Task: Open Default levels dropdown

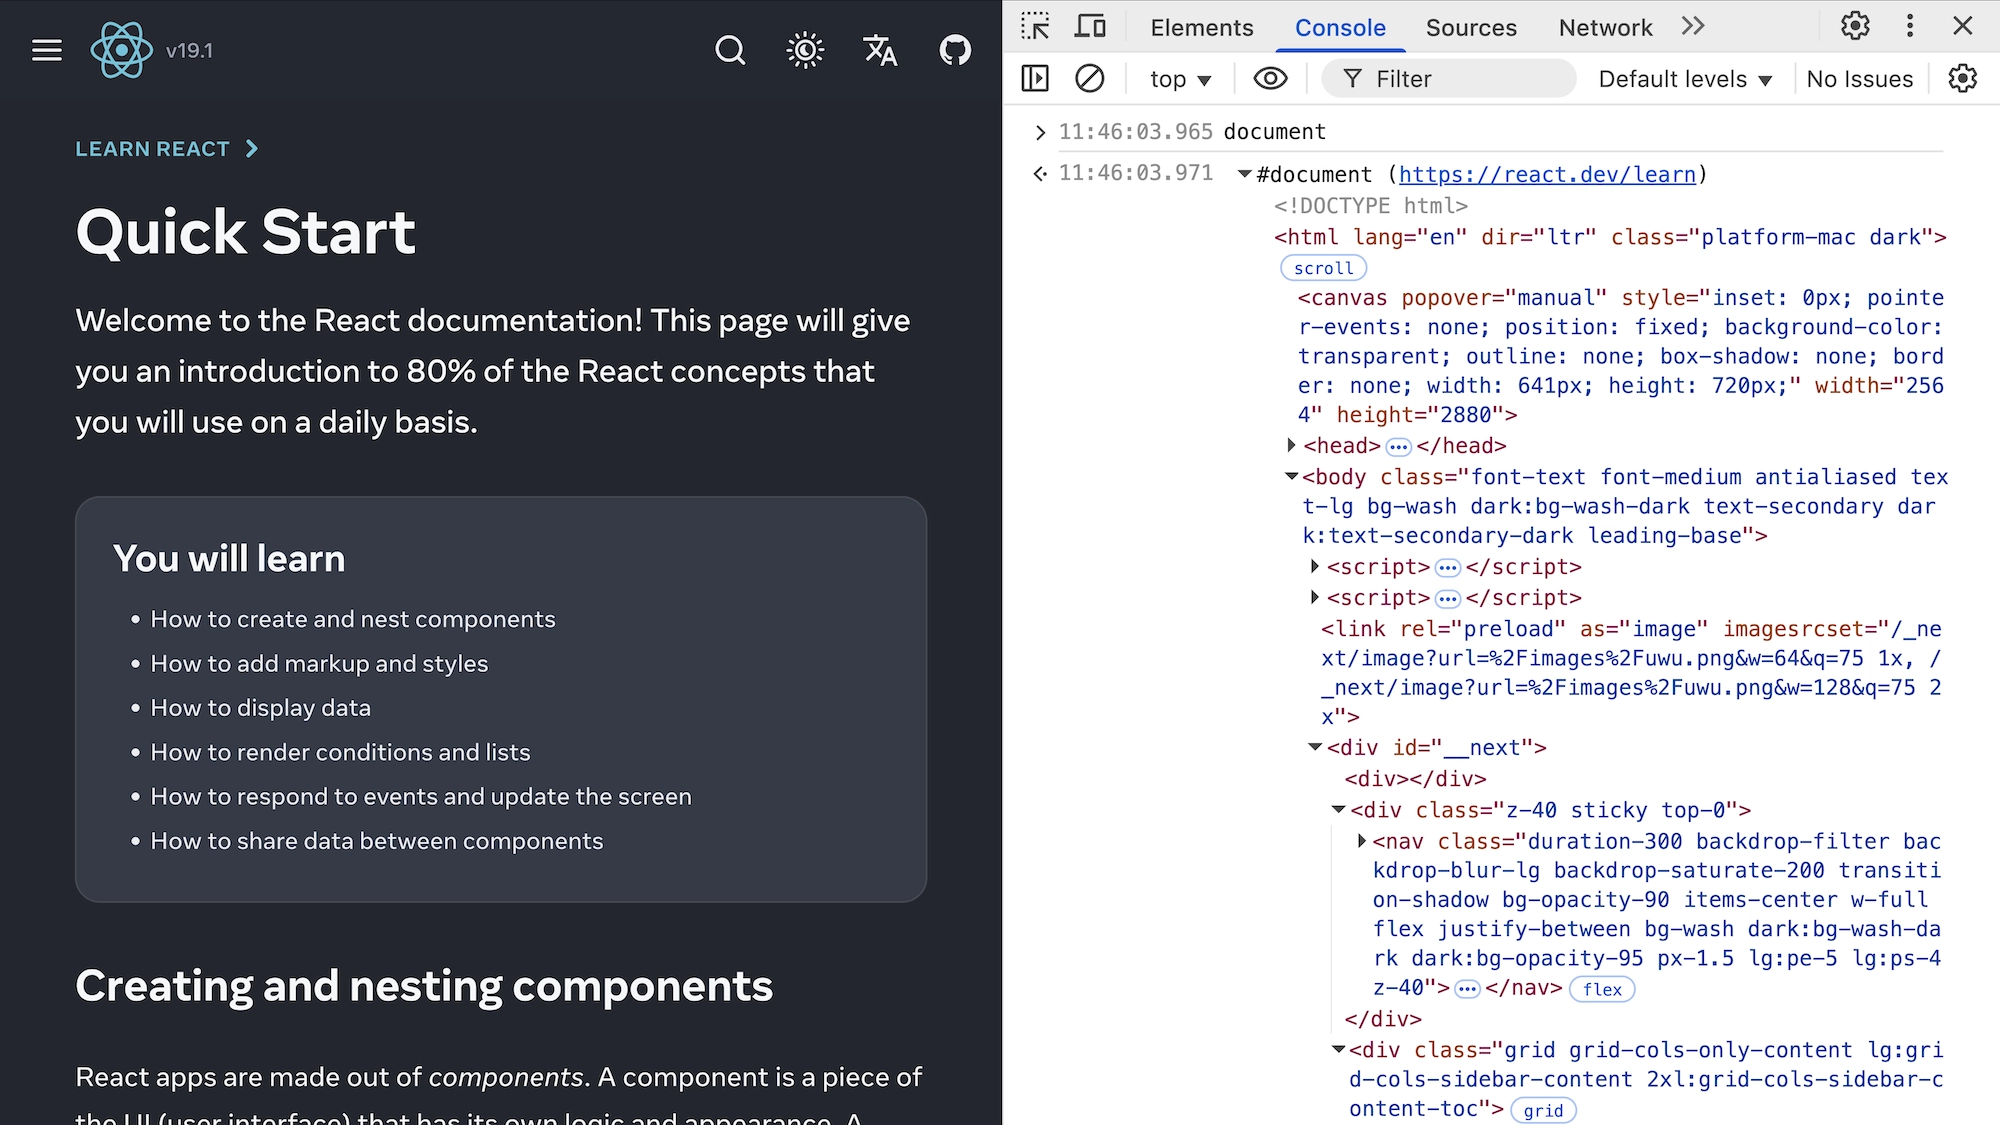Action: [1685, 79]
